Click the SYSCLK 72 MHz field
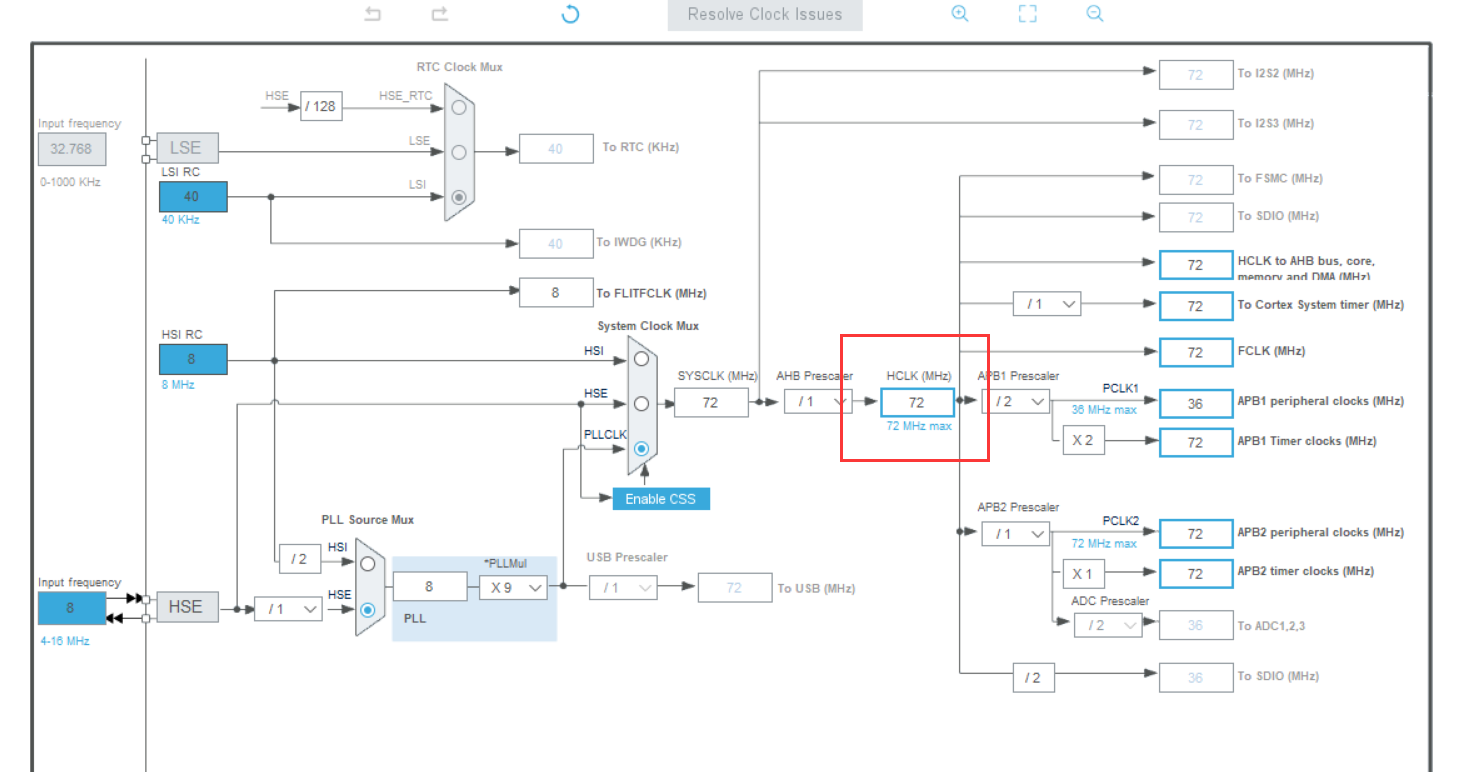 710,402
